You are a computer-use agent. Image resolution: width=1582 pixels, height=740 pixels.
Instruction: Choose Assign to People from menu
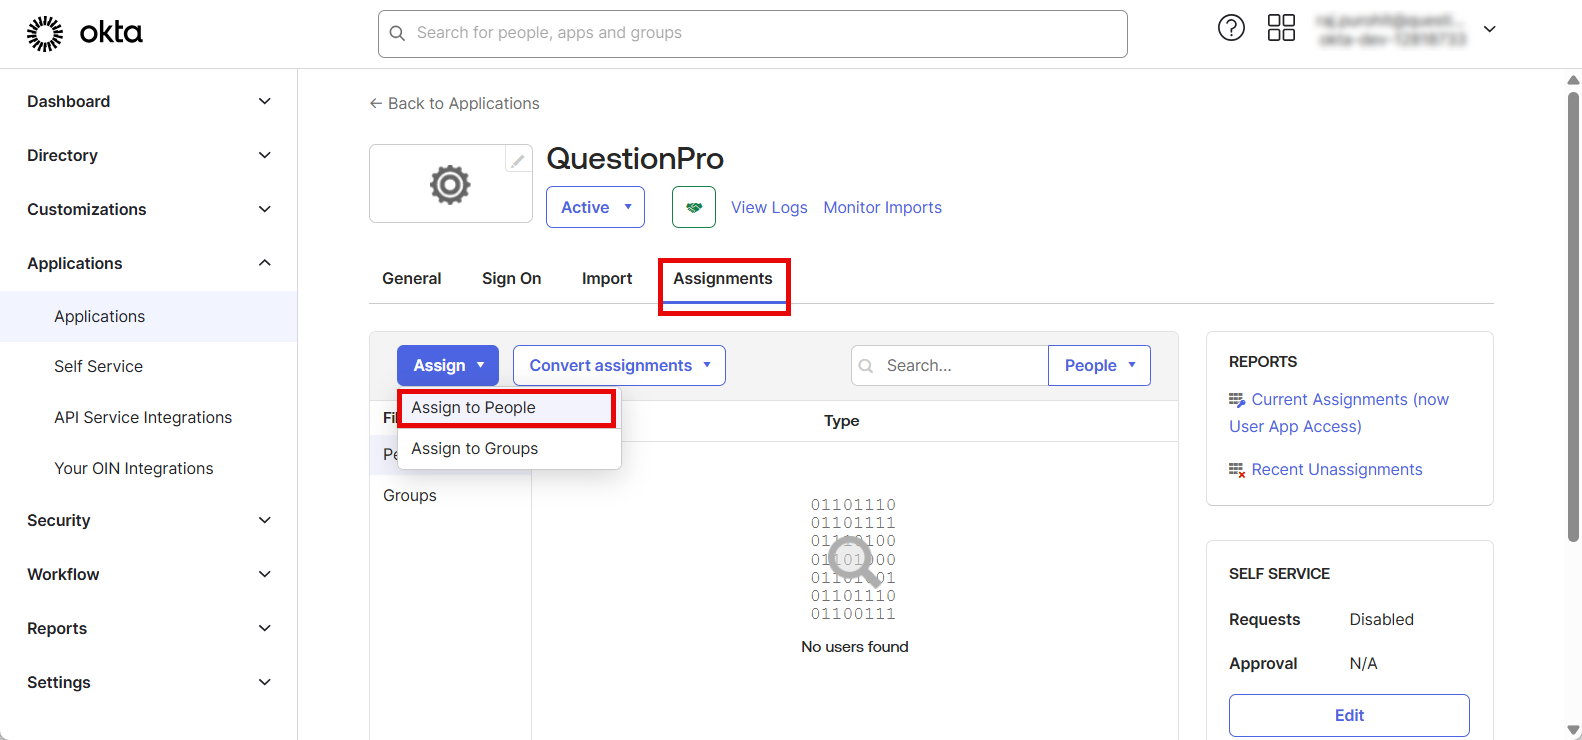point(474,408)
